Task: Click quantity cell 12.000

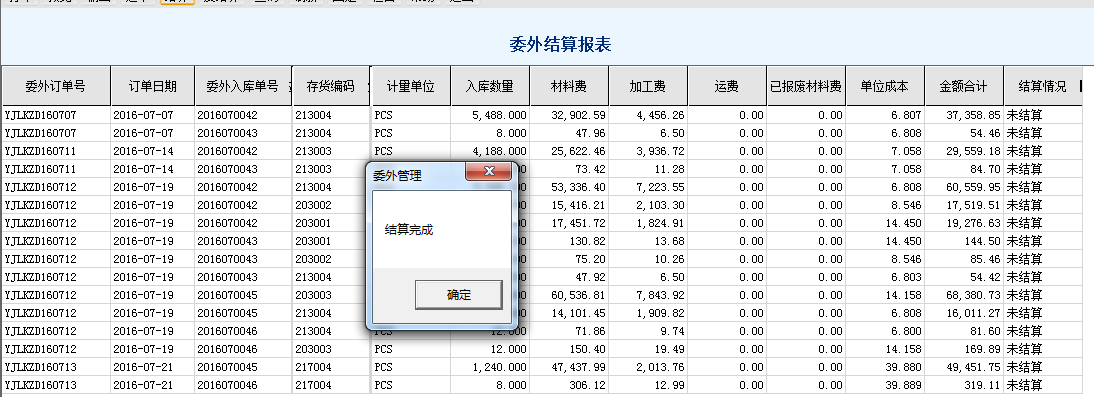Action: (x=490, y=350)
